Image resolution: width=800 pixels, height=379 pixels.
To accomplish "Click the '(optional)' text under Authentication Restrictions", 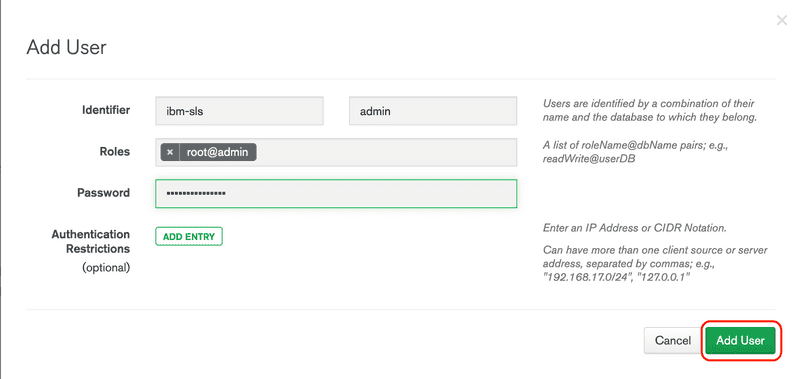I will point(106,268).
